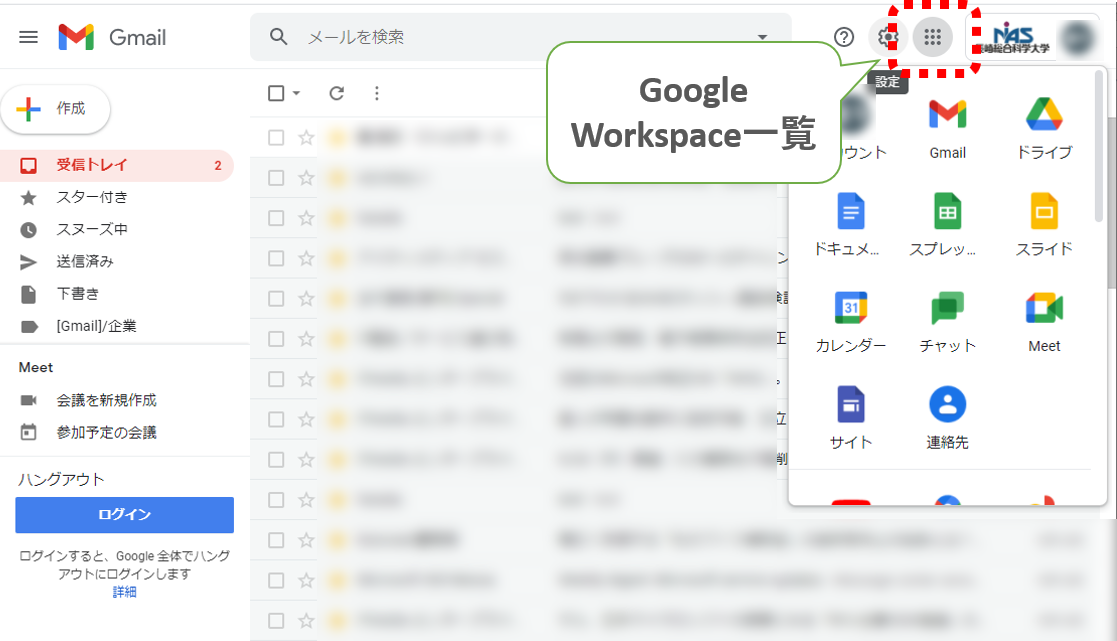The width and height of the screenshot is (1117, 641).
Task: Star the last visible email in the list
Action: click(x=306, y=621)
